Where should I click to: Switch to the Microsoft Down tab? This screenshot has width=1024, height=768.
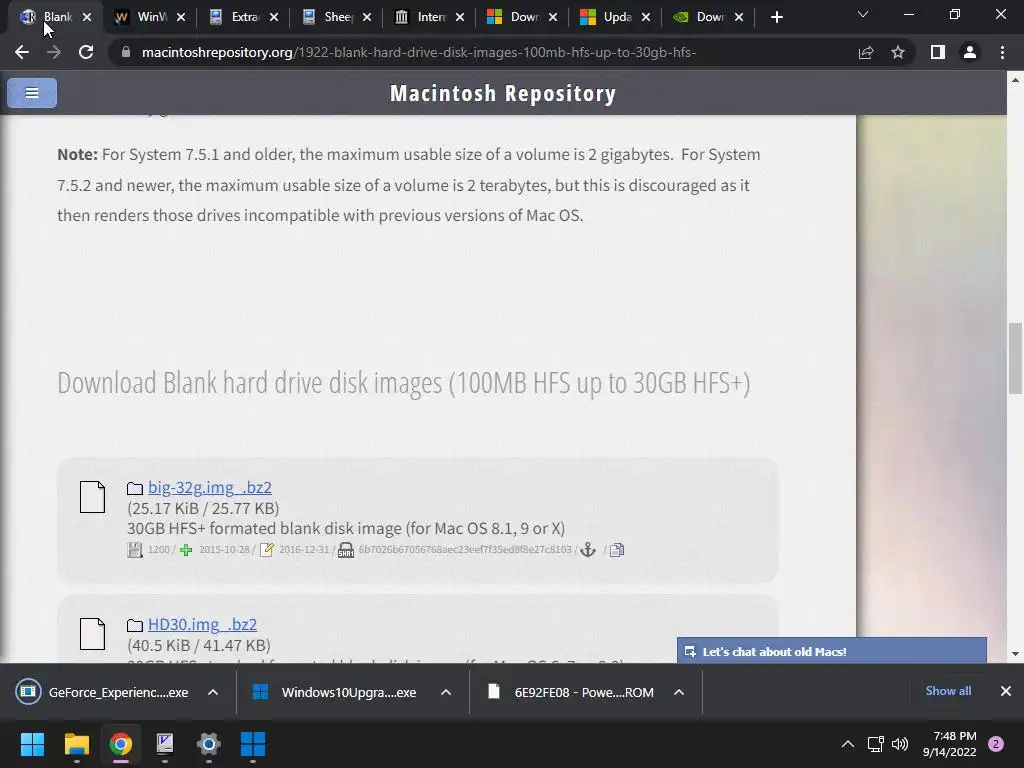click(x=515, y=17)
